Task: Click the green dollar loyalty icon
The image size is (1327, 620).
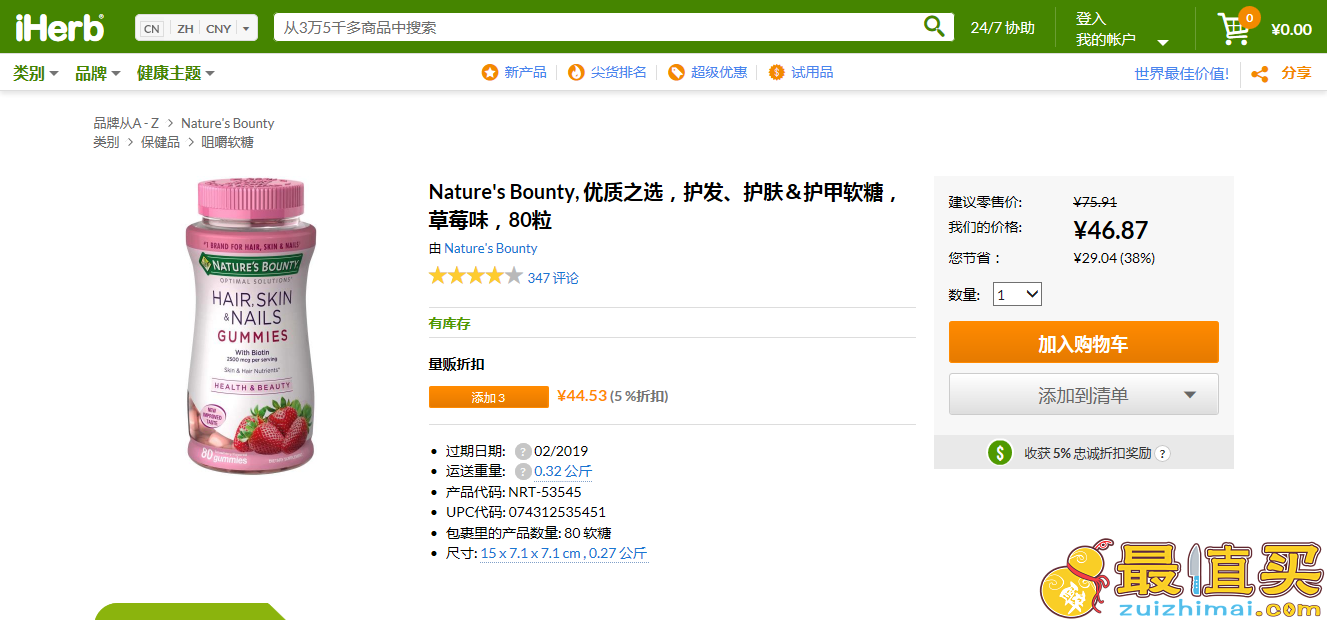Action: tap(1000, 453)
